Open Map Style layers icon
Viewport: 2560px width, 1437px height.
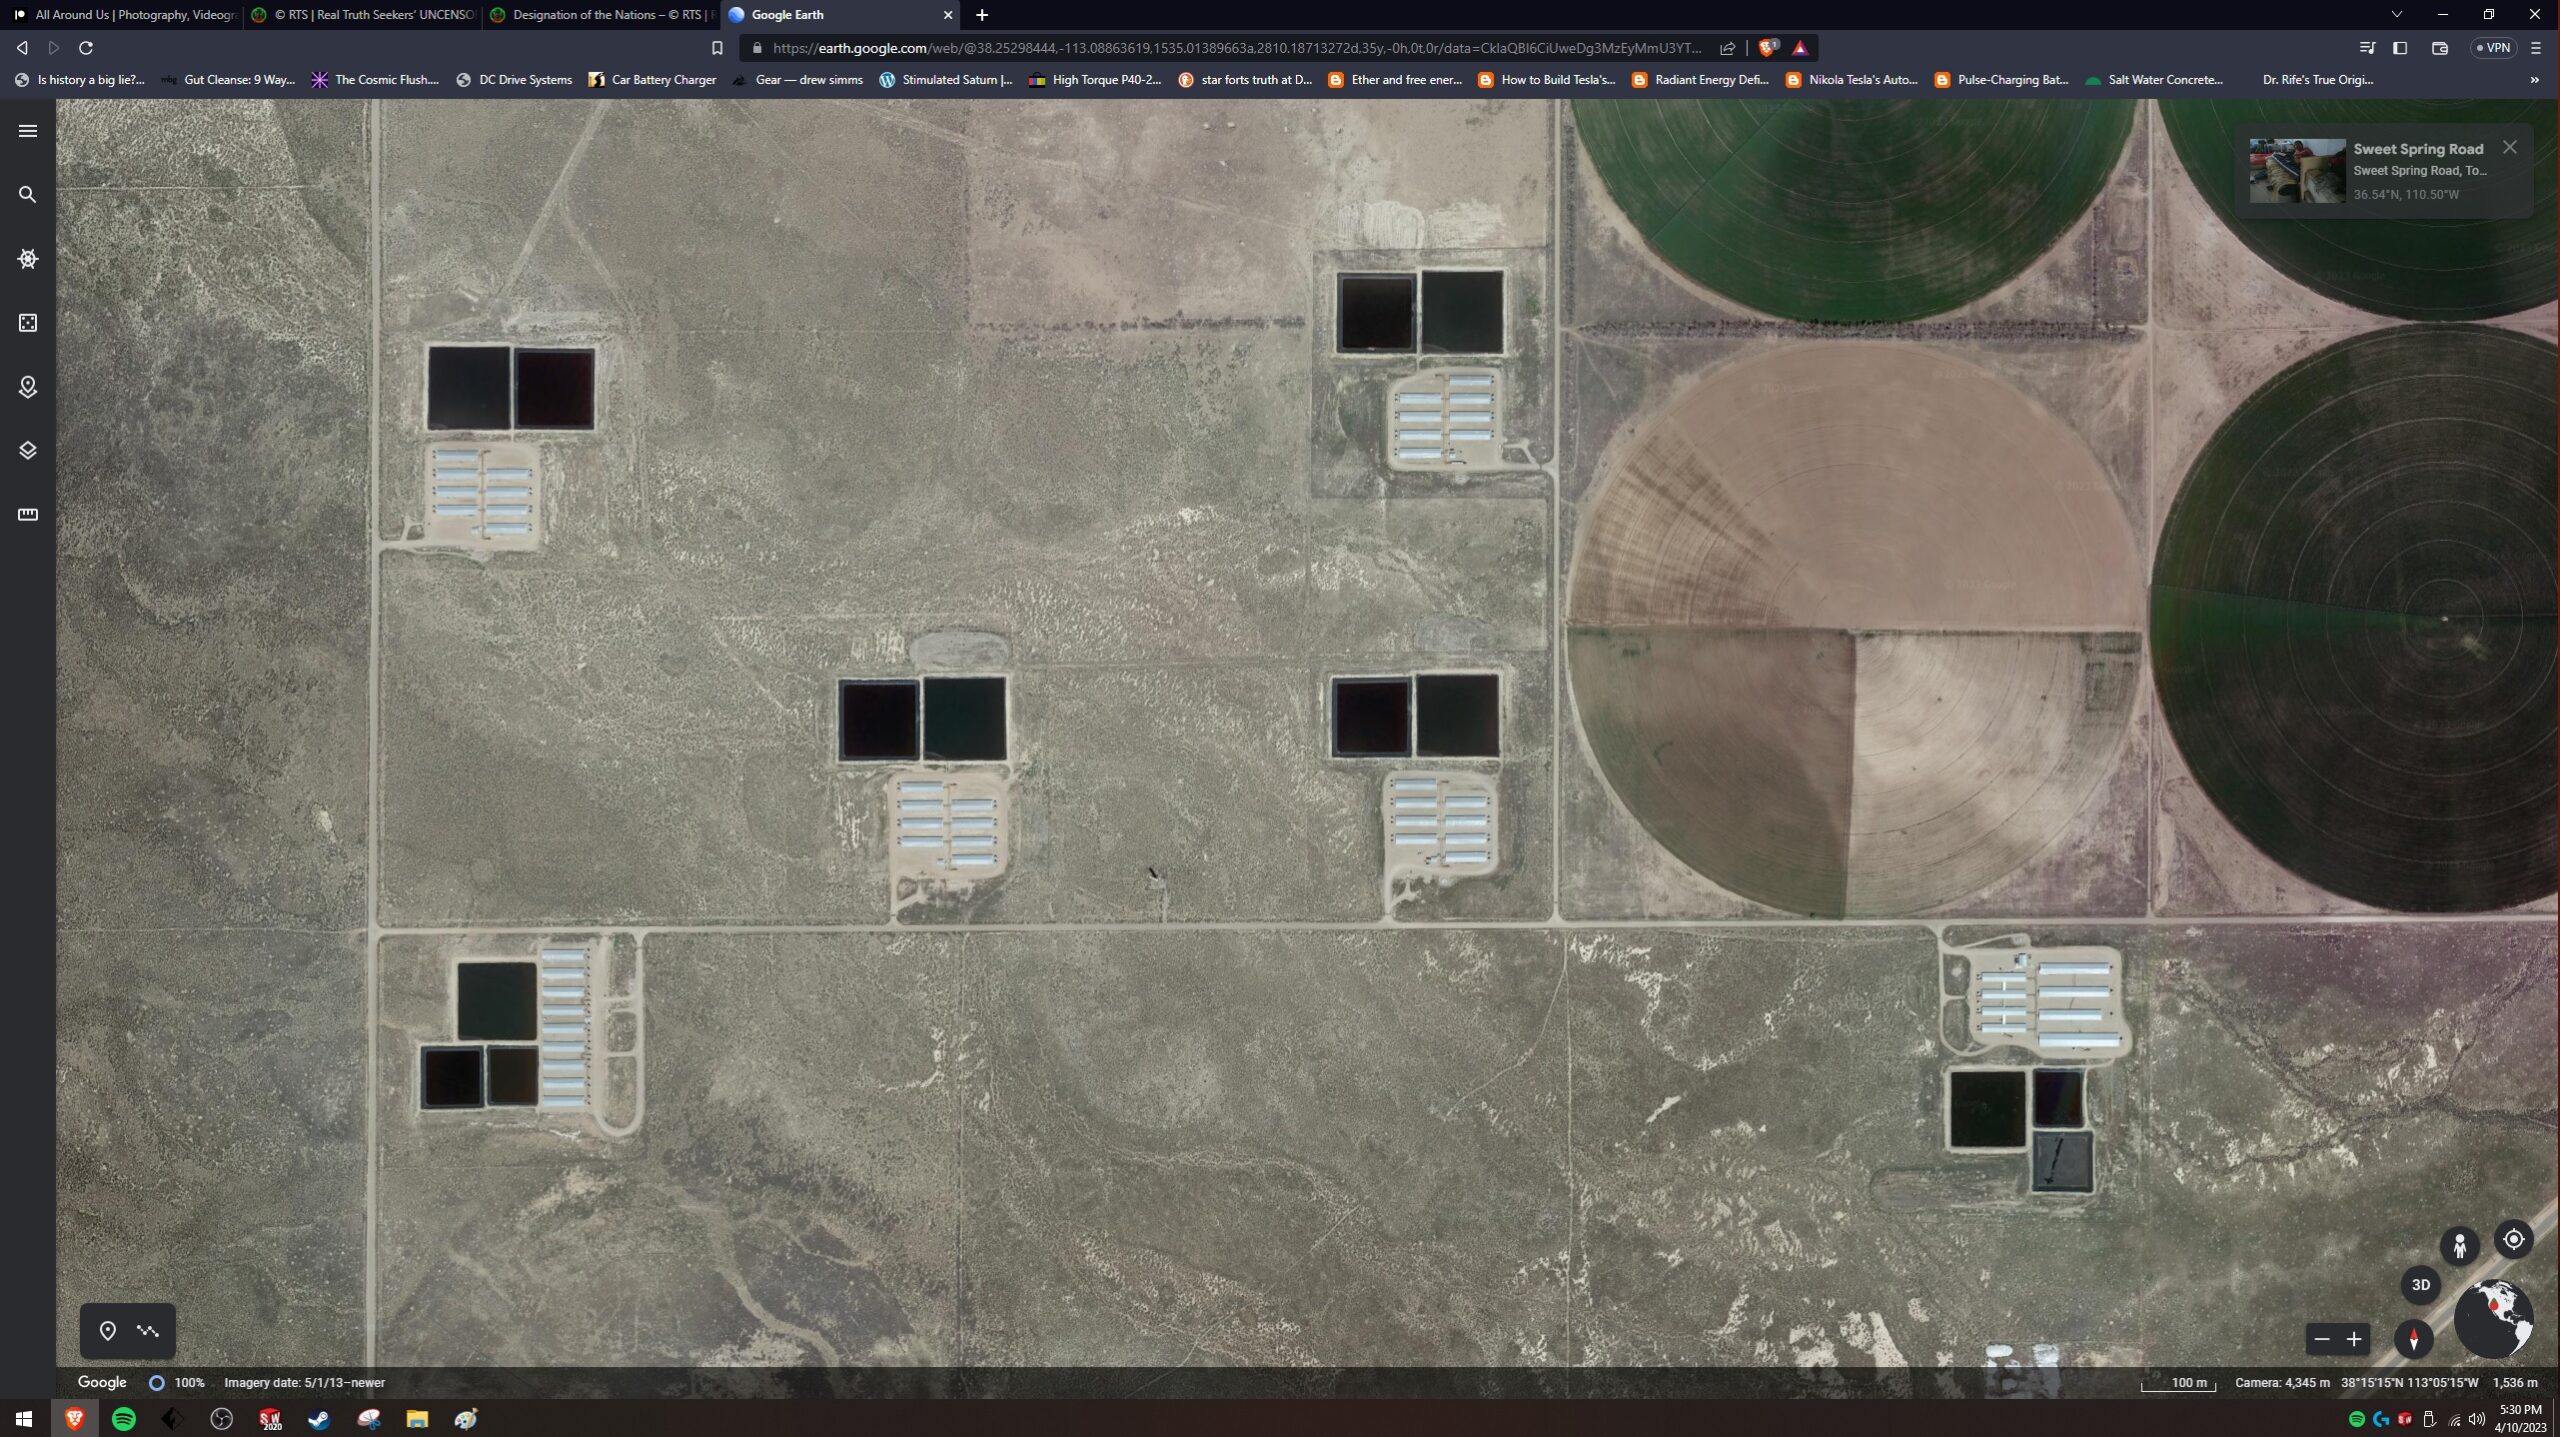pyautogui.click(x=28, y=451)
